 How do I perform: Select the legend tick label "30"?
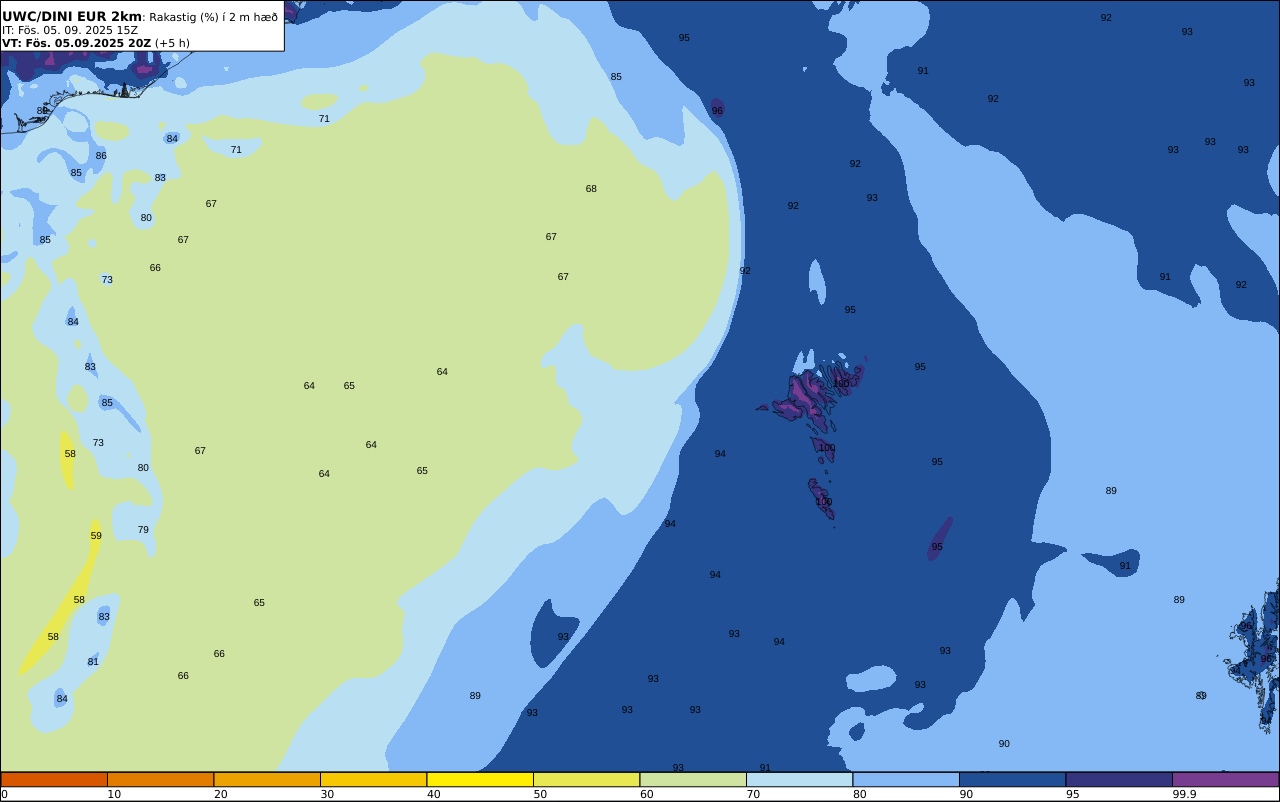pos(327,794)
